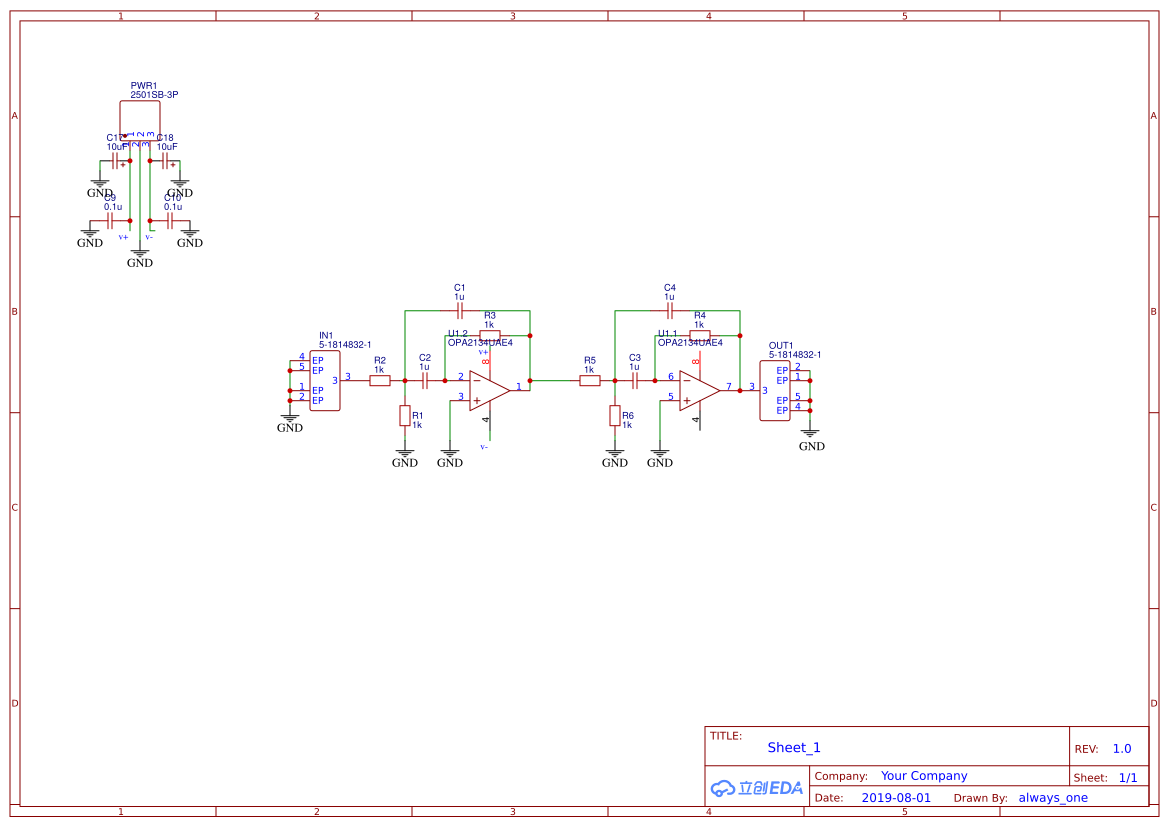Click the REV value '1.0'
This screenshot has height=827, width=1169.
click(x=1122, y=749)
